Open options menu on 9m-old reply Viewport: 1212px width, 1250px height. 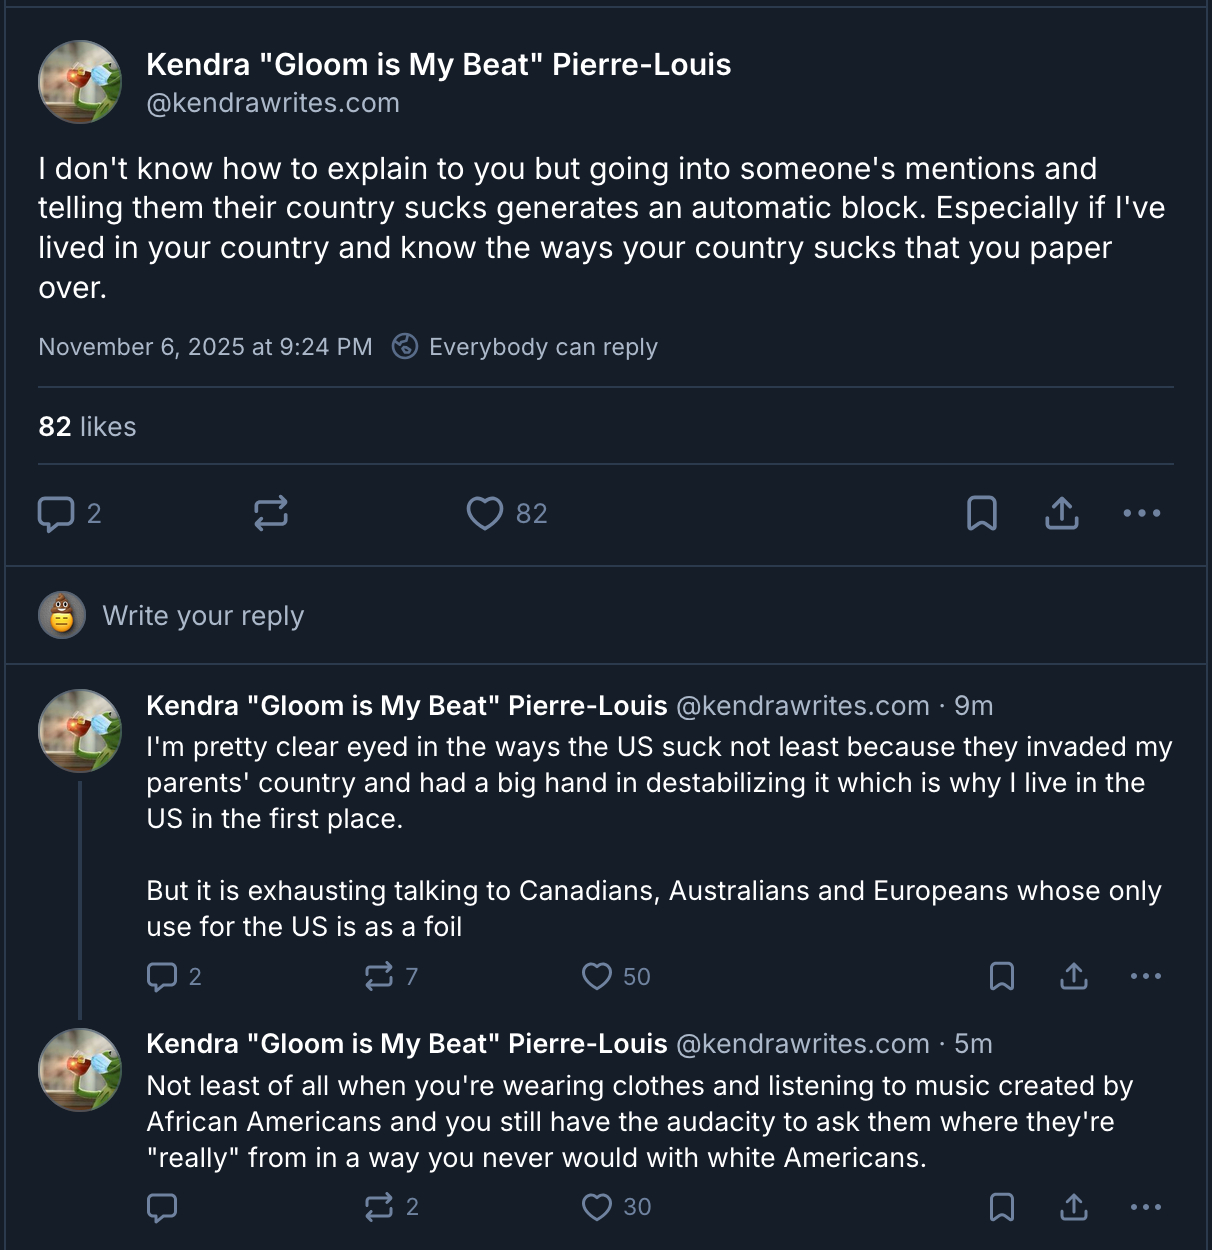(x=1146, y=976)
